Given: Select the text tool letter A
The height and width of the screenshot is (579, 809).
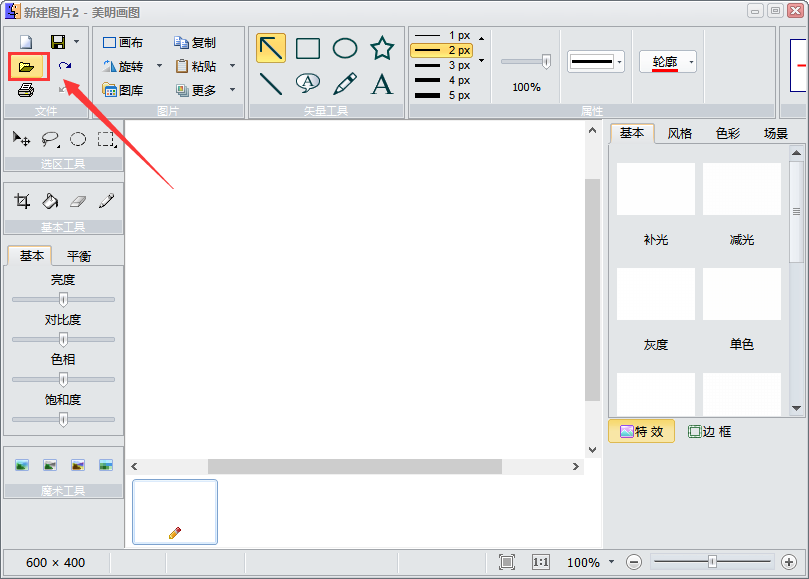Looking at the screenshot, I should click(x=382, y=84).
